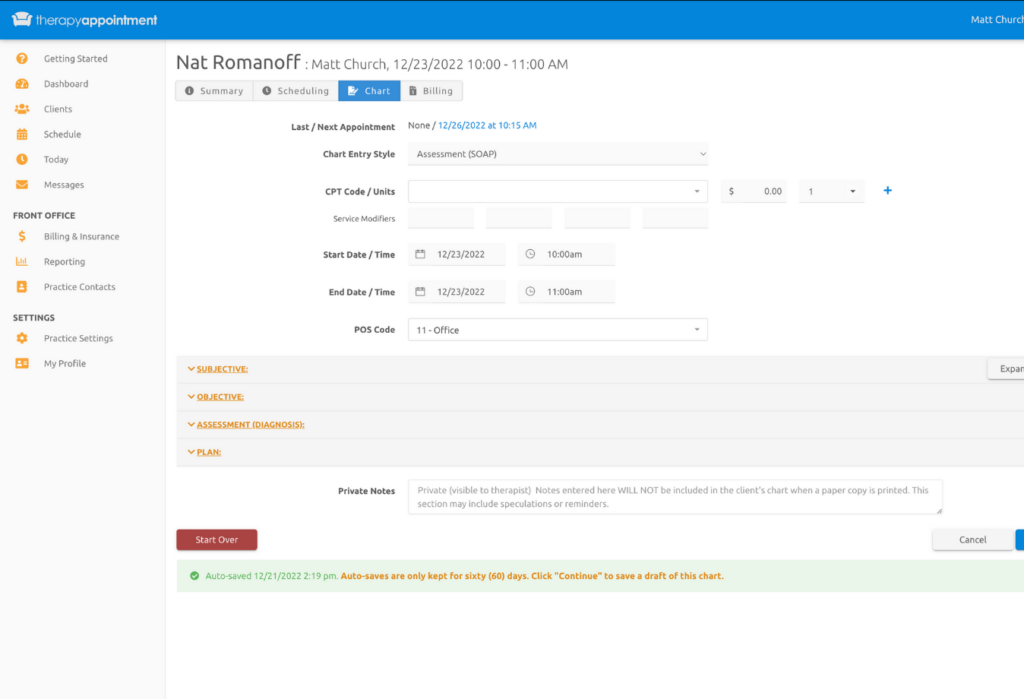Image resolution: width=1024 pixels, height=699 pixels.
Task: Open Messages envelope icon
Action: 22,185
